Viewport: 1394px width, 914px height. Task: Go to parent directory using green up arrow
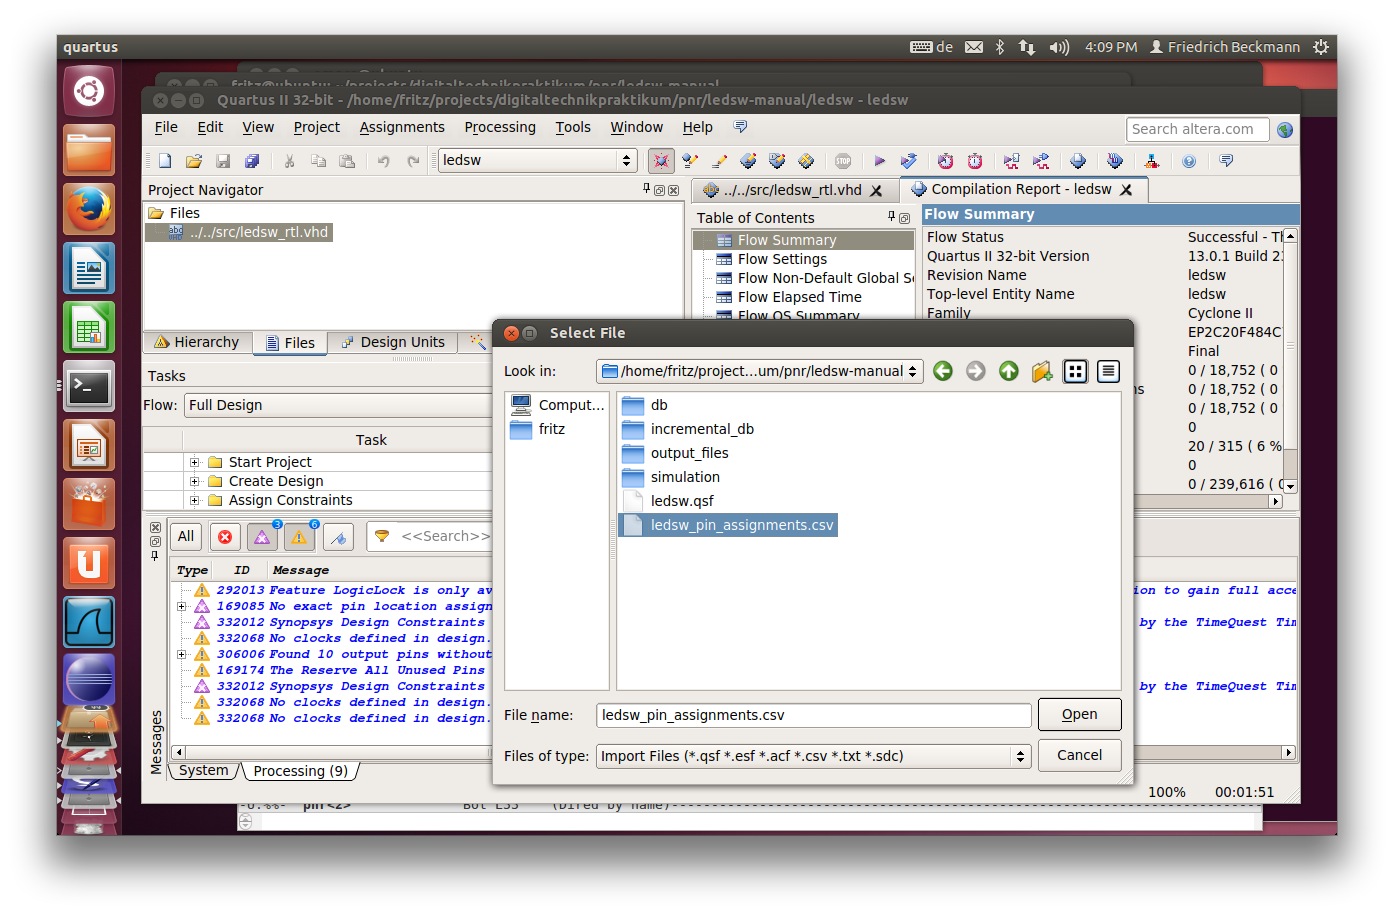coord(1008,372)
